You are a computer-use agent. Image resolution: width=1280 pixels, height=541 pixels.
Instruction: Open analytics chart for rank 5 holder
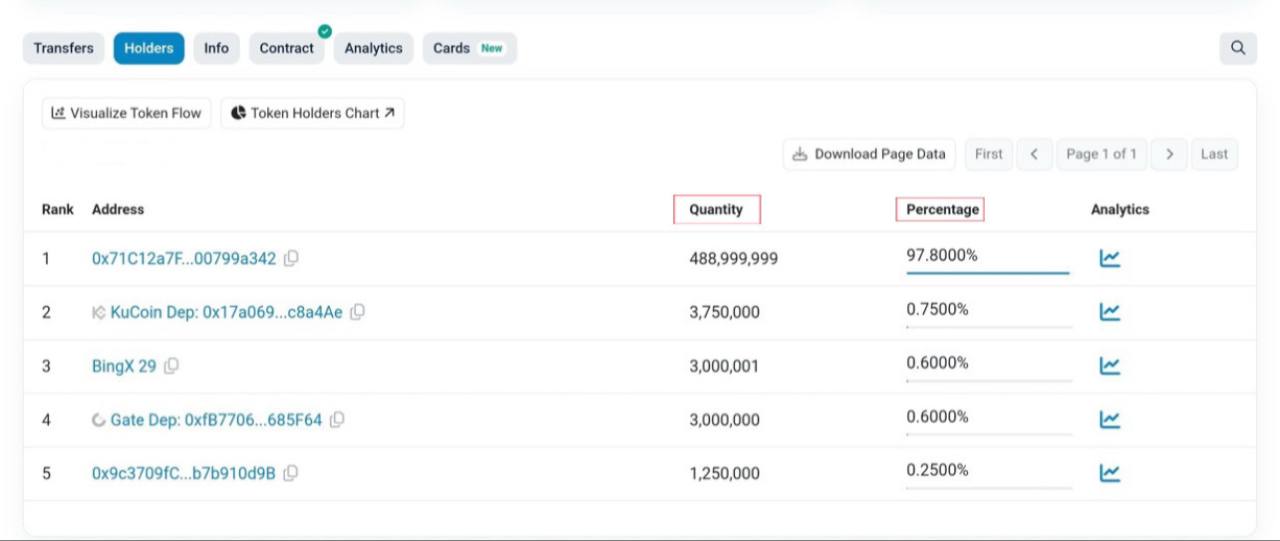[1109, 473]
